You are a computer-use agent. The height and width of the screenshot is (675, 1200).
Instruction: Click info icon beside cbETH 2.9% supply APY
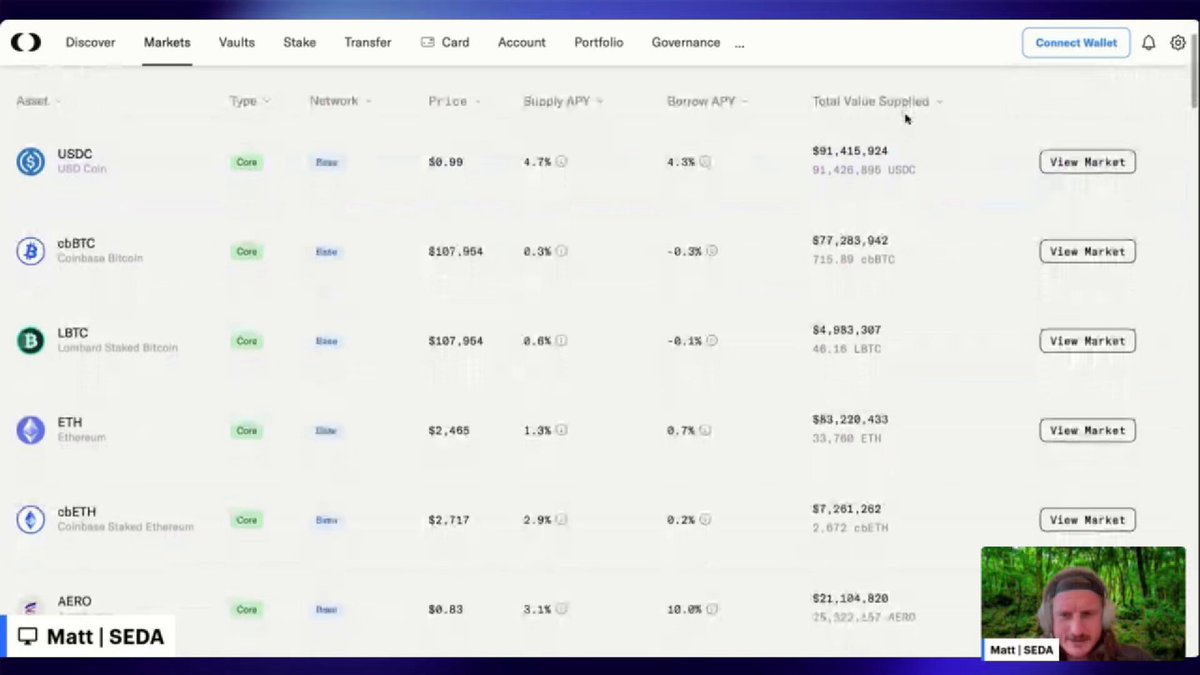coord(561,520)
